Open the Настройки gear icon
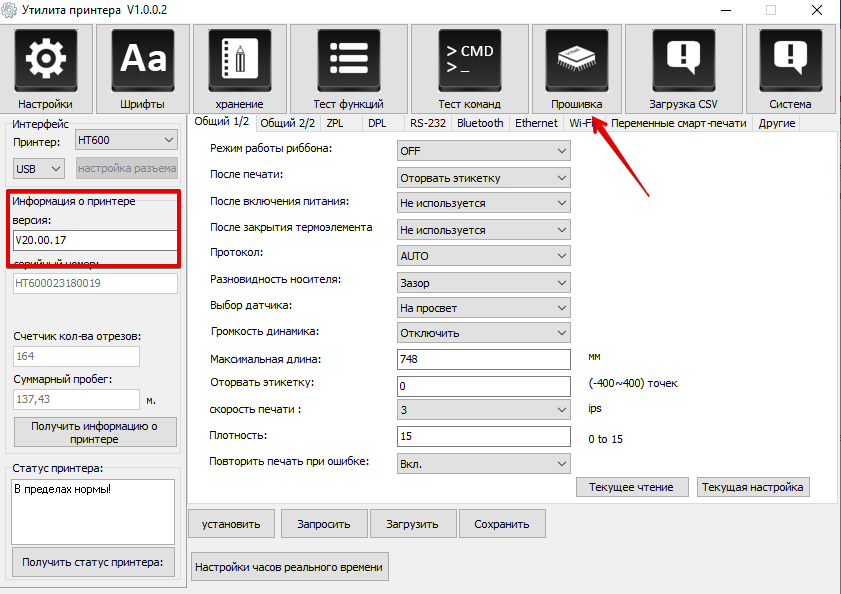This screenshot has width=841, height=594. point(46,60)
